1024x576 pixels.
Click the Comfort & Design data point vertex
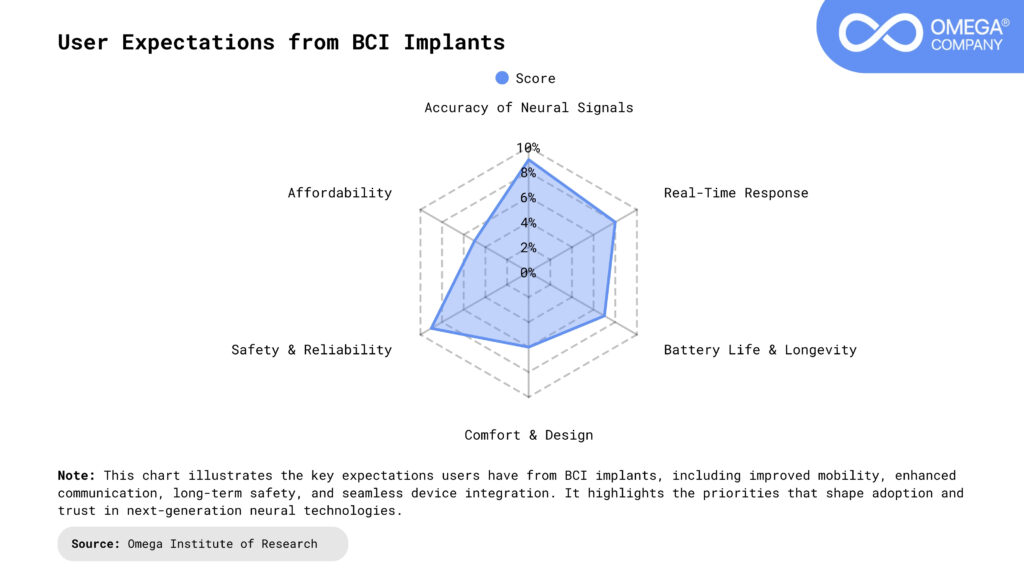coord(528,347)
